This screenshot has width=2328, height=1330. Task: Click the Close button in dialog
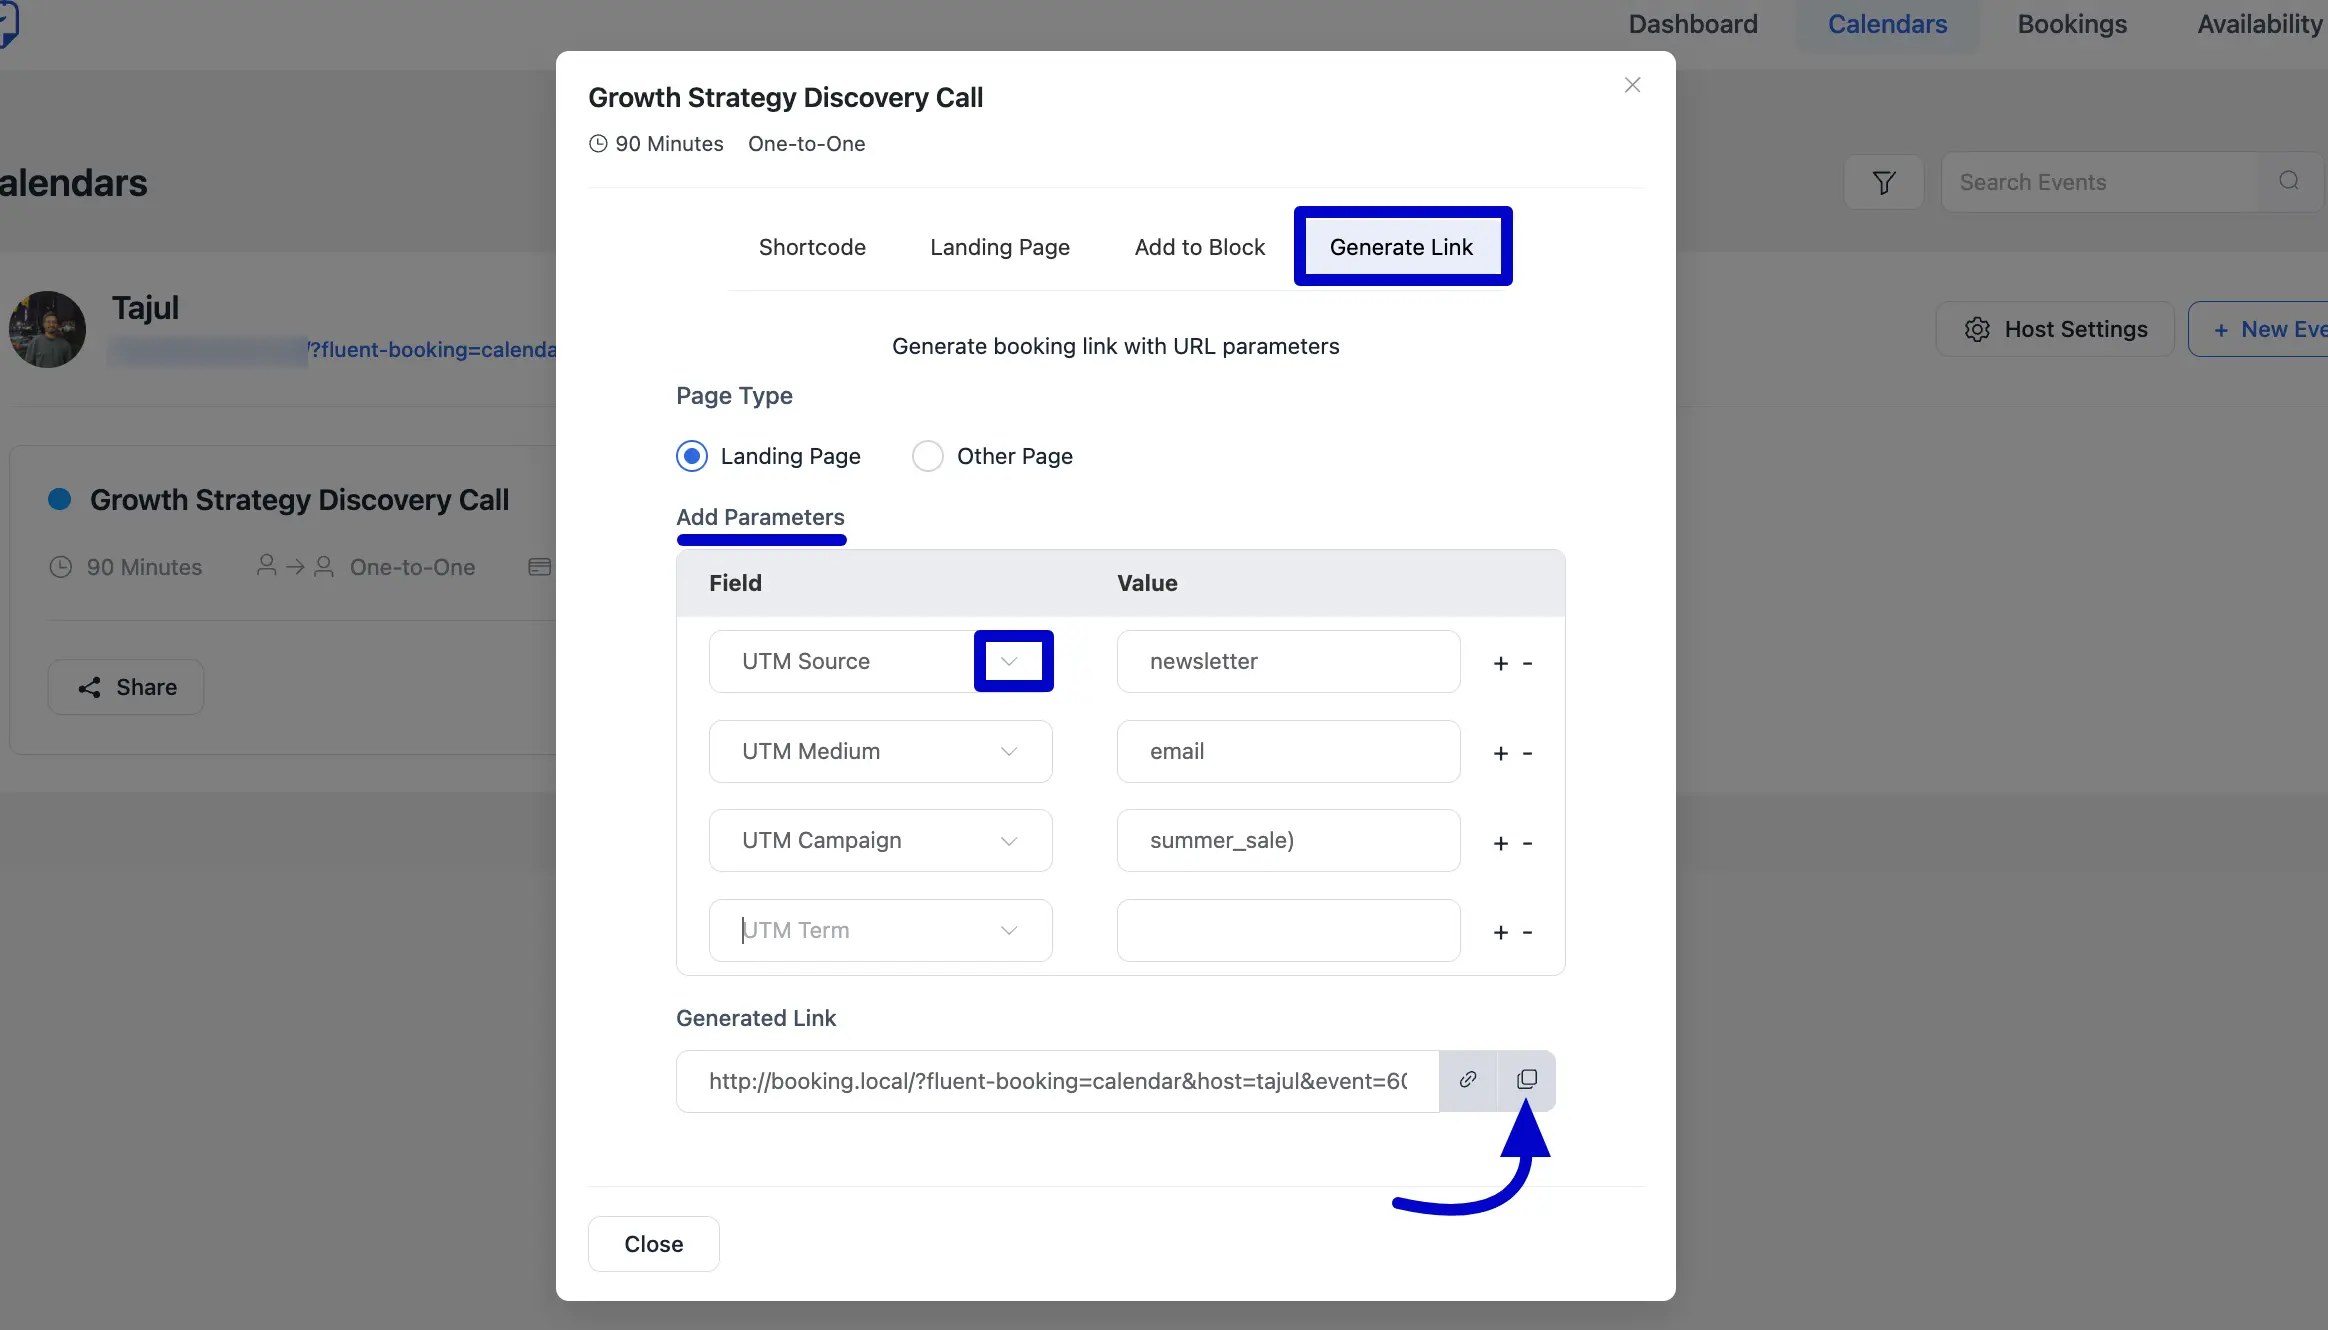[x=654, y=1244]
